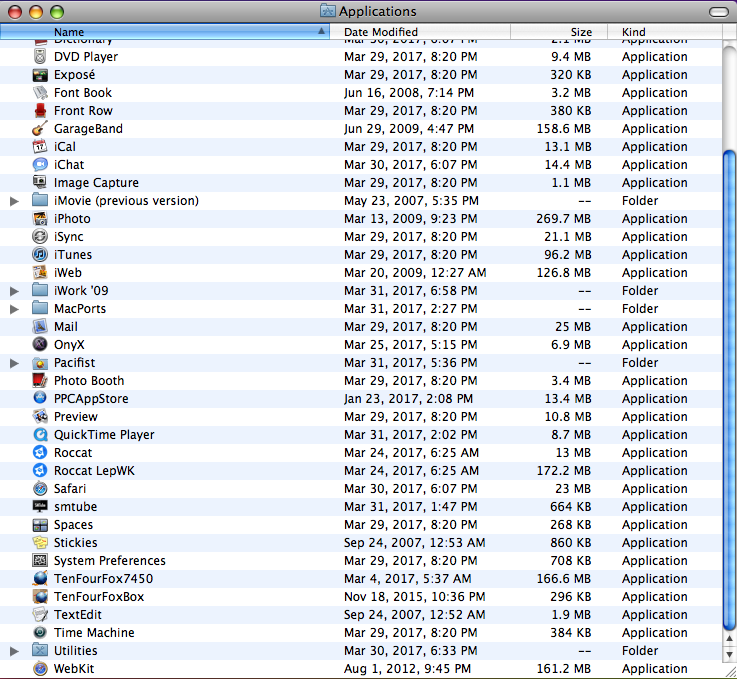This screenshot has width=737, height=679.
Task: Select the Mail stamp icon
Action: [x=40, y=327]
